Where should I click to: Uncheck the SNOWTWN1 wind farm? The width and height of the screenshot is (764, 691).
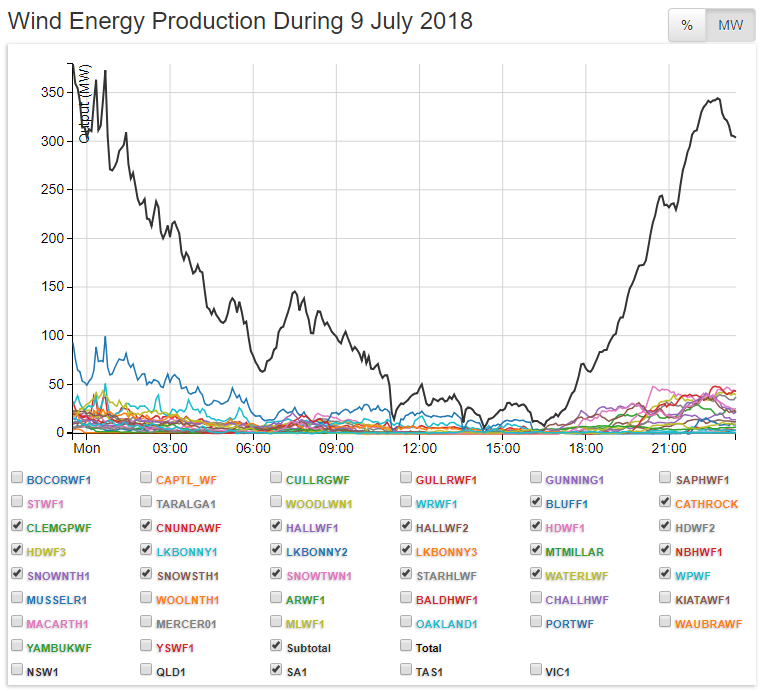pos(277,575)
